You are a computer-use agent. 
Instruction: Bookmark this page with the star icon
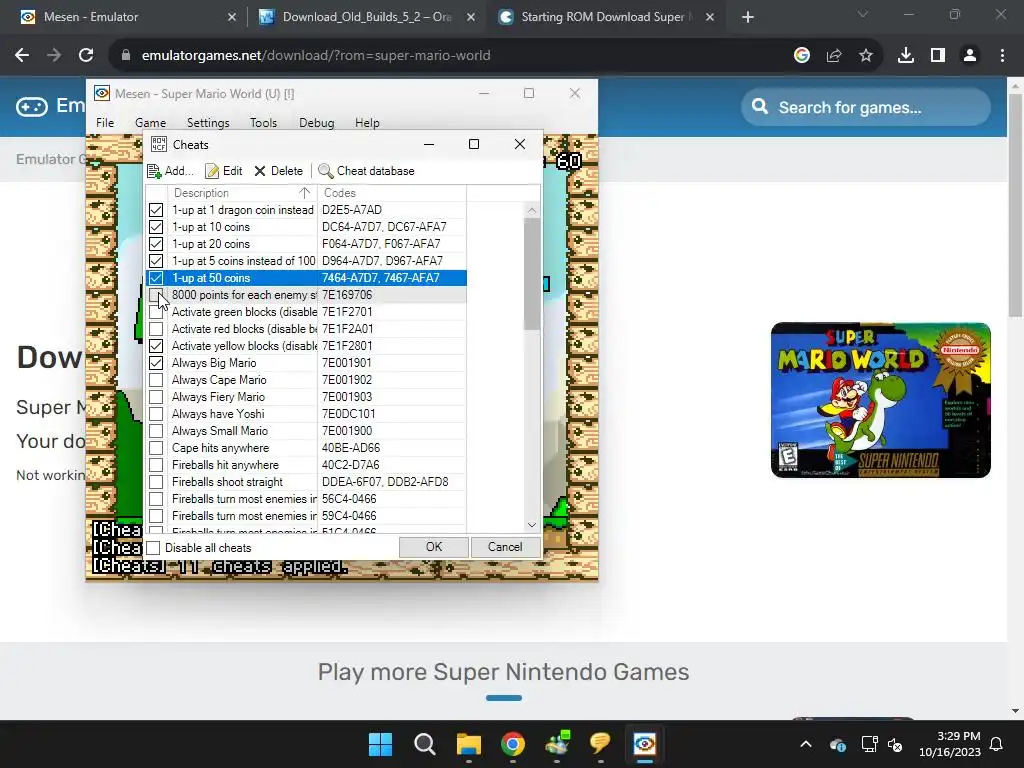point(866,56)
